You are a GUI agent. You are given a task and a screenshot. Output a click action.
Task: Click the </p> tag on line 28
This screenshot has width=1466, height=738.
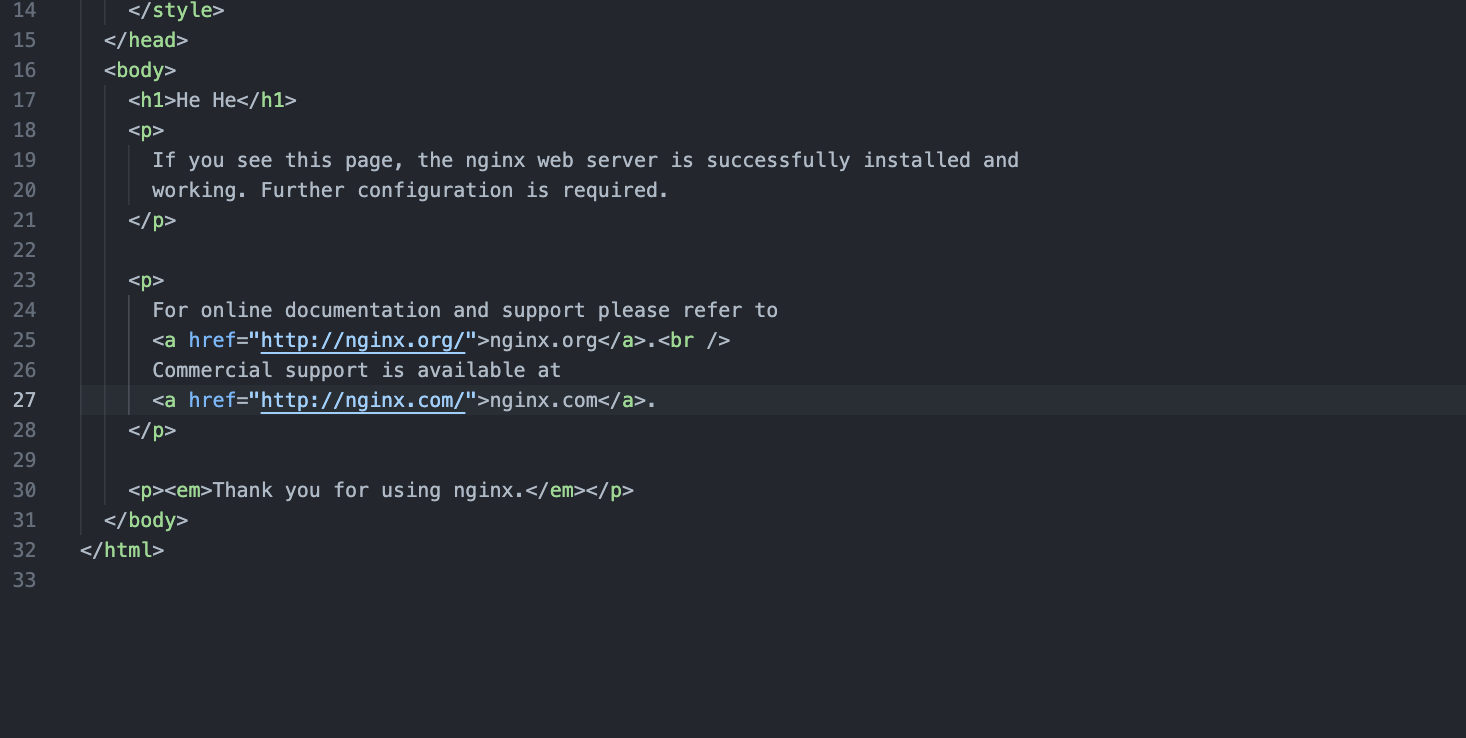[152, 430]
